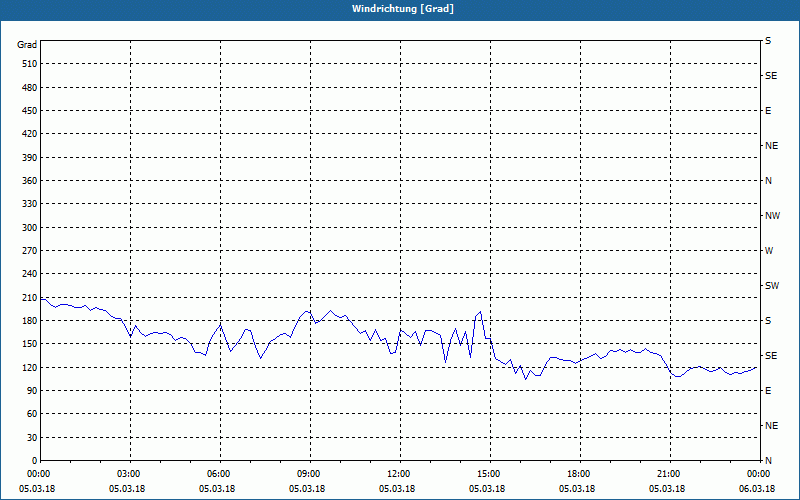Select the 210 y-axis value
This screenshot has width=800, height=500.
[30, 297]
